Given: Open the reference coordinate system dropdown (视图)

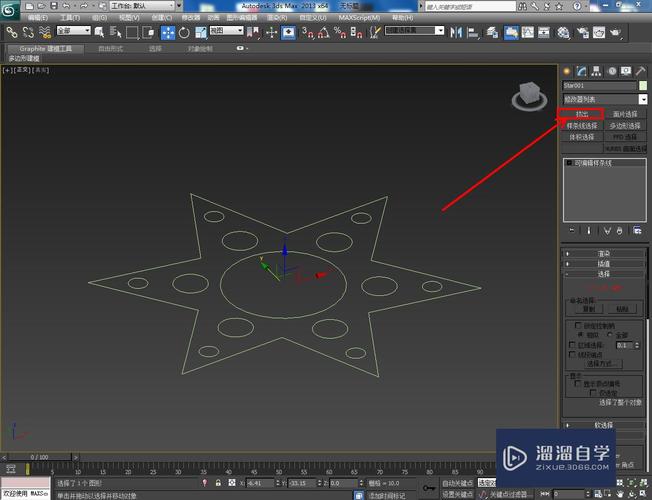Looking at the screenshot, I should point(226,30).
